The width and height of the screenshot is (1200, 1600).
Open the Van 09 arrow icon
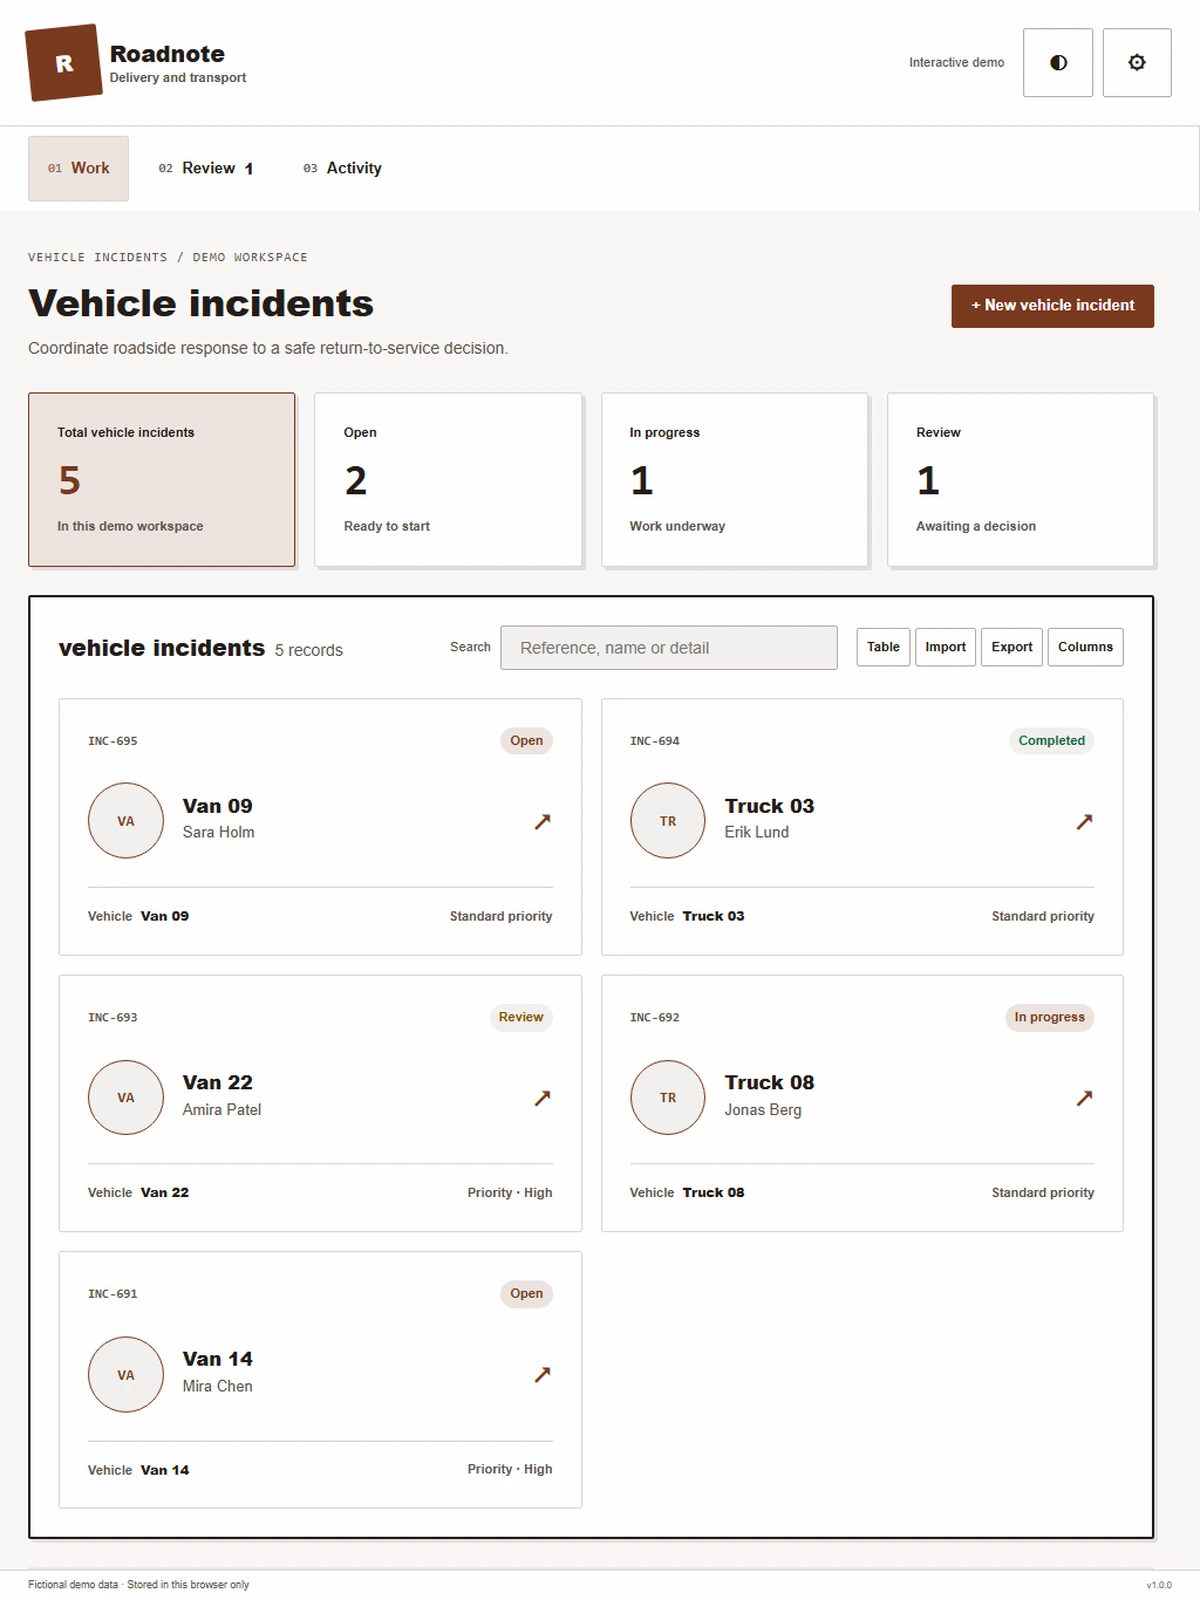click(542, 821)
